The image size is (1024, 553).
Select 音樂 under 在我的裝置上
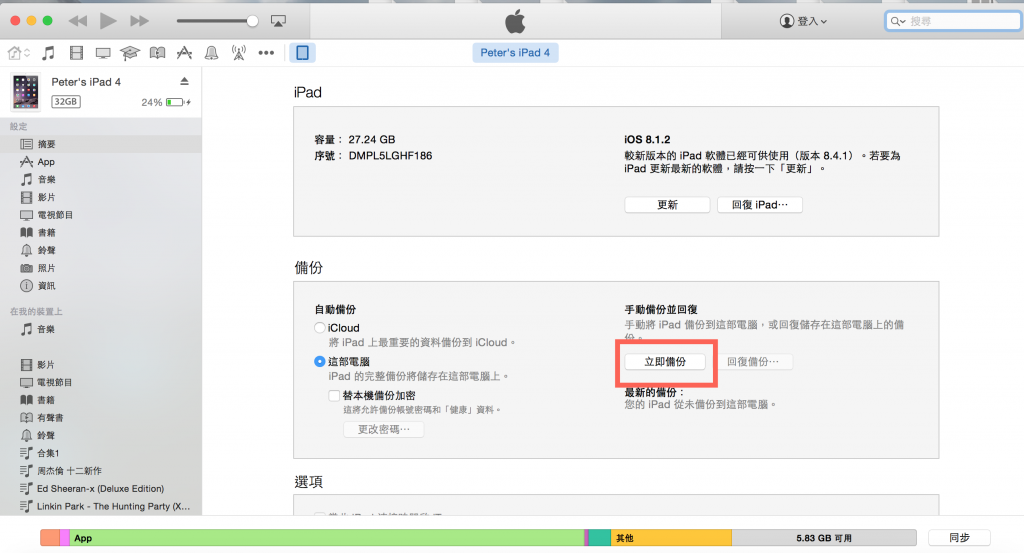click(101, 329)
